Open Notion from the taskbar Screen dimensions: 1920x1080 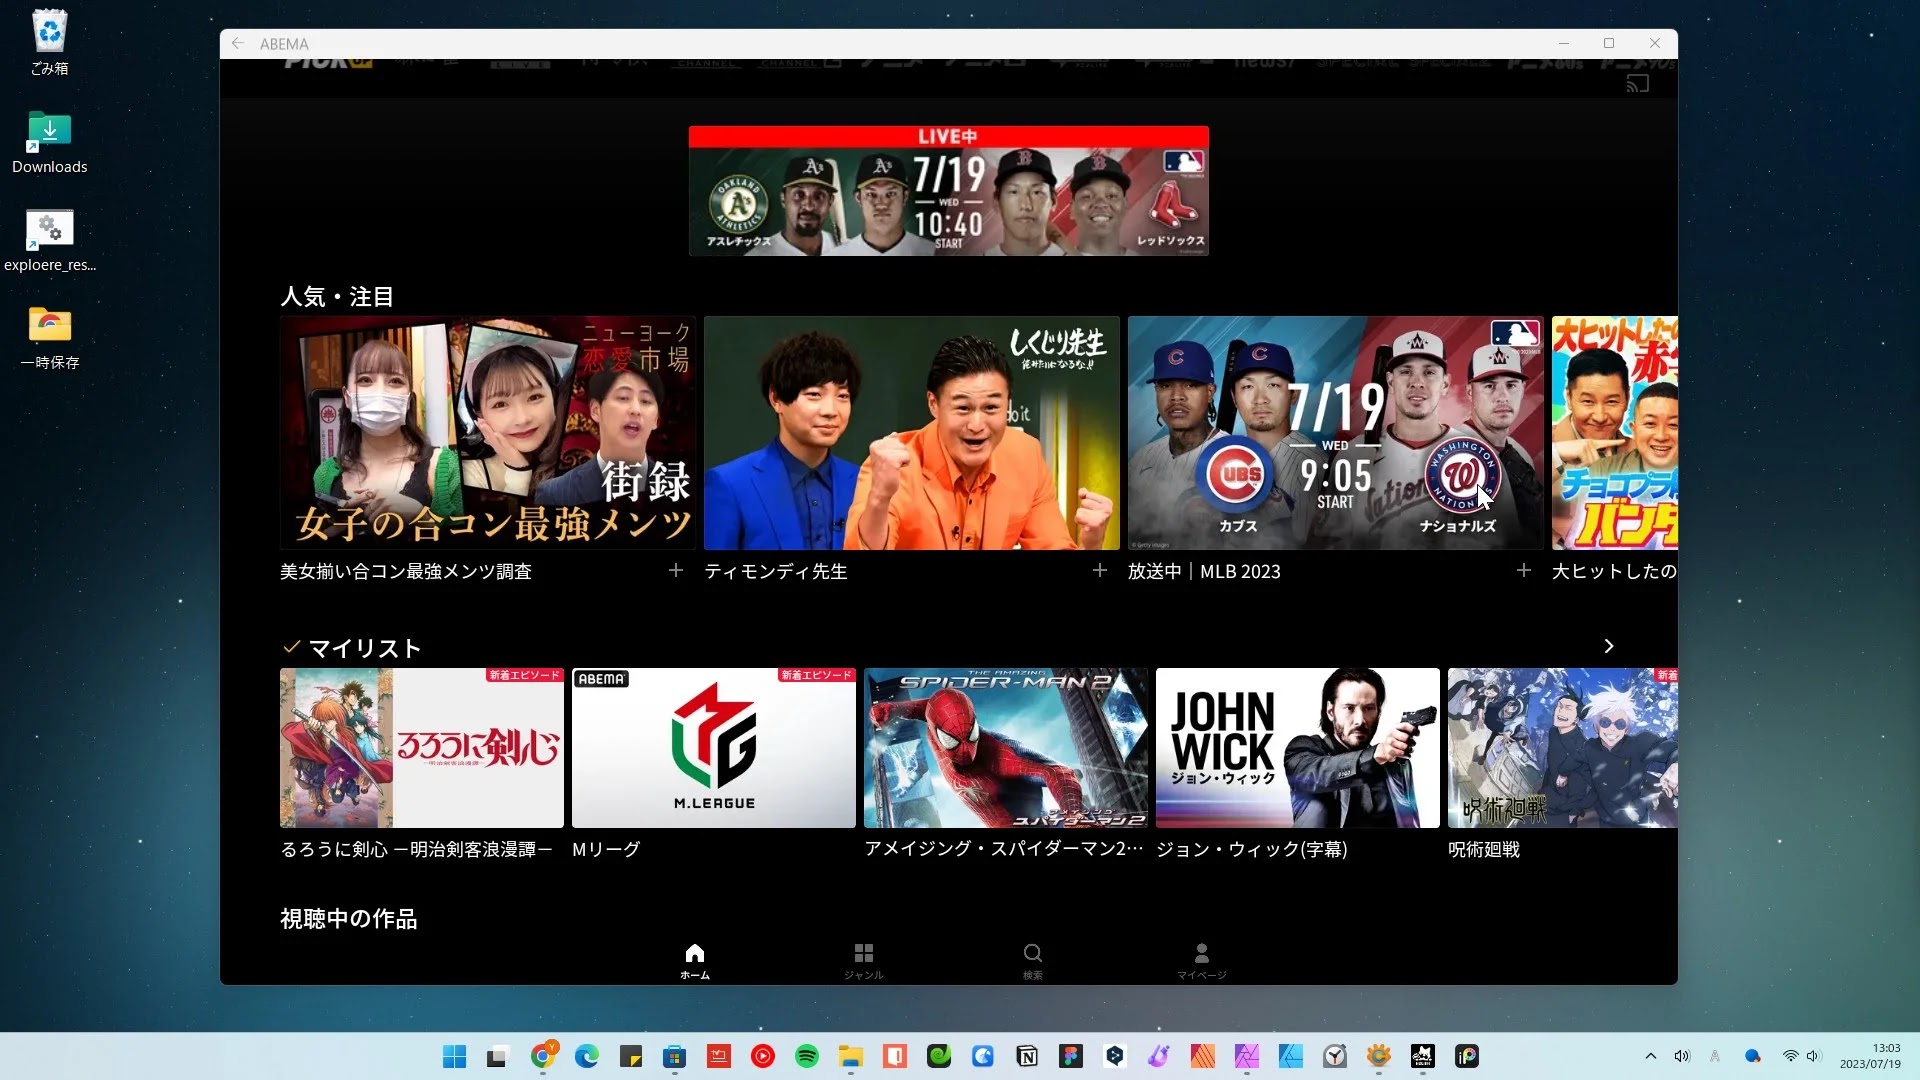(x=1027, y=1056)
